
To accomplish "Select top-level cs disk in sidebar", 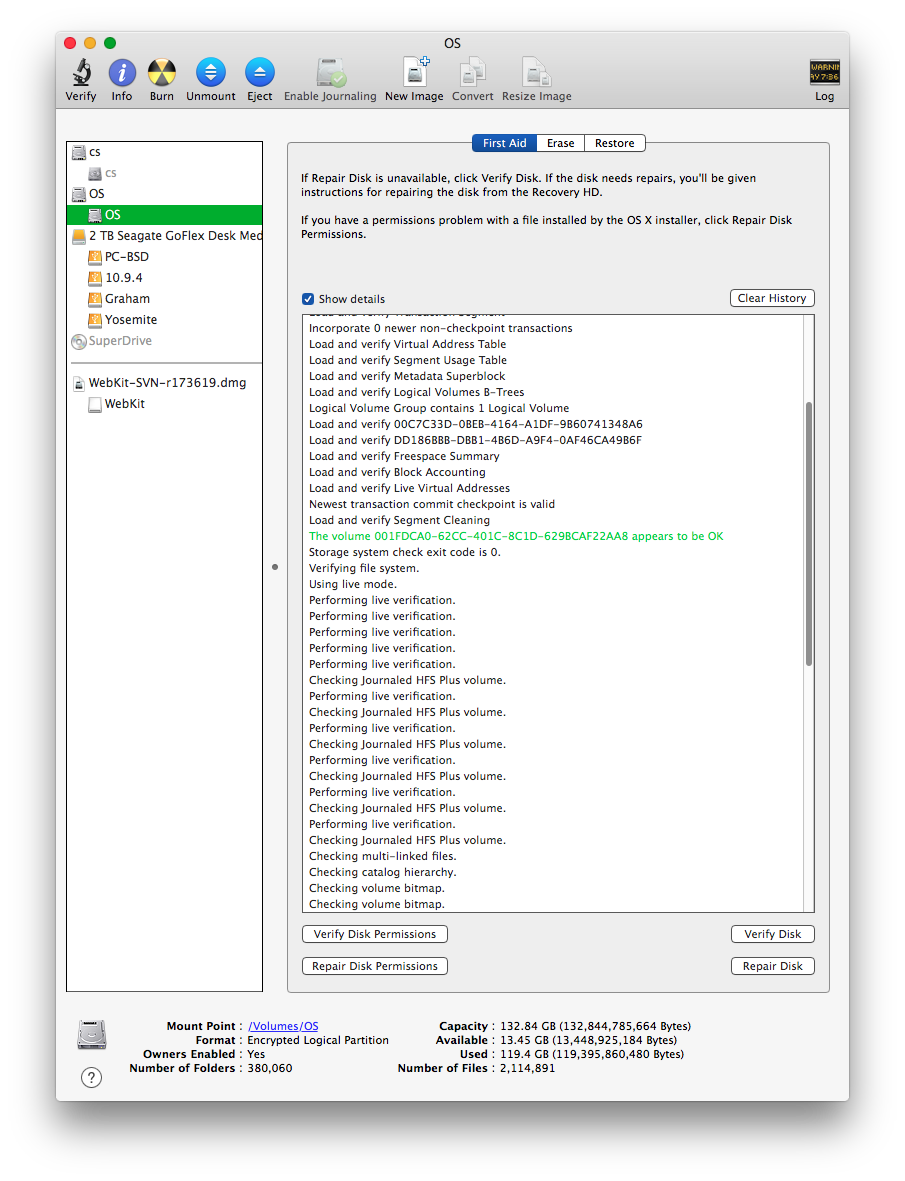I will click(164, 152).
